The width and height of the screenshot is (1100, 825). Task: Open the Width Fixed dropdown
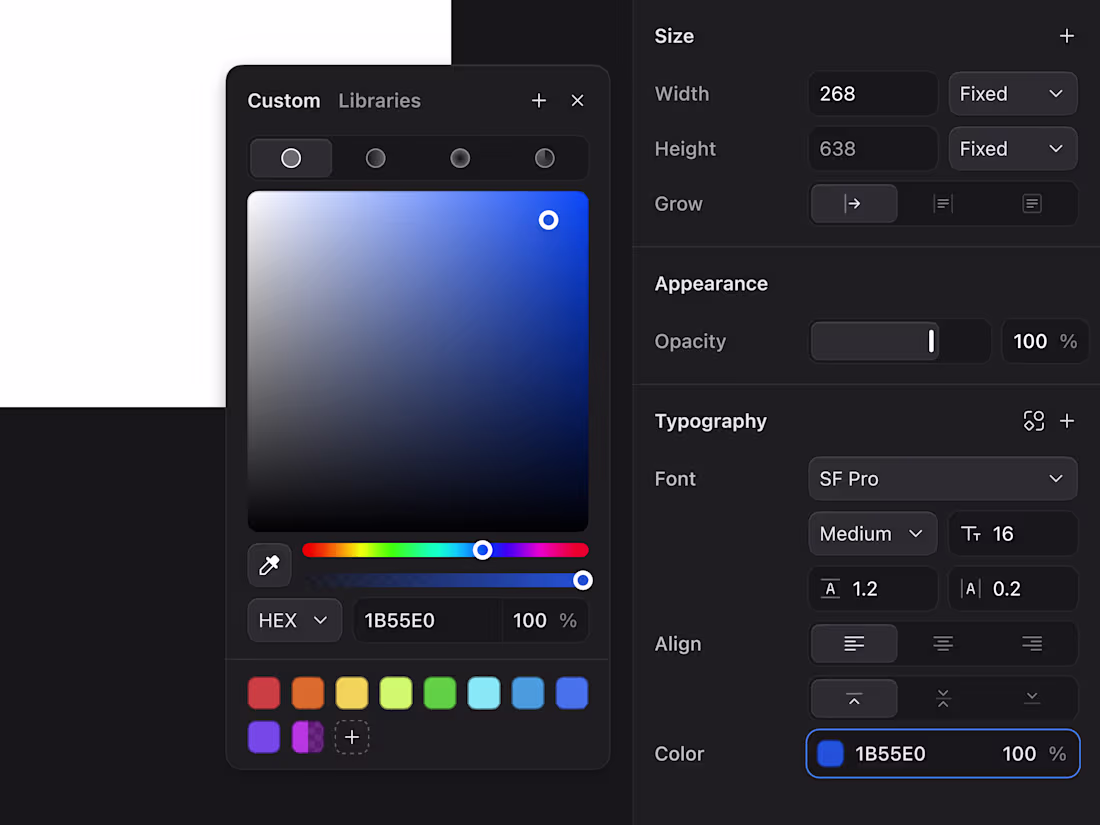click(1013, 93)
